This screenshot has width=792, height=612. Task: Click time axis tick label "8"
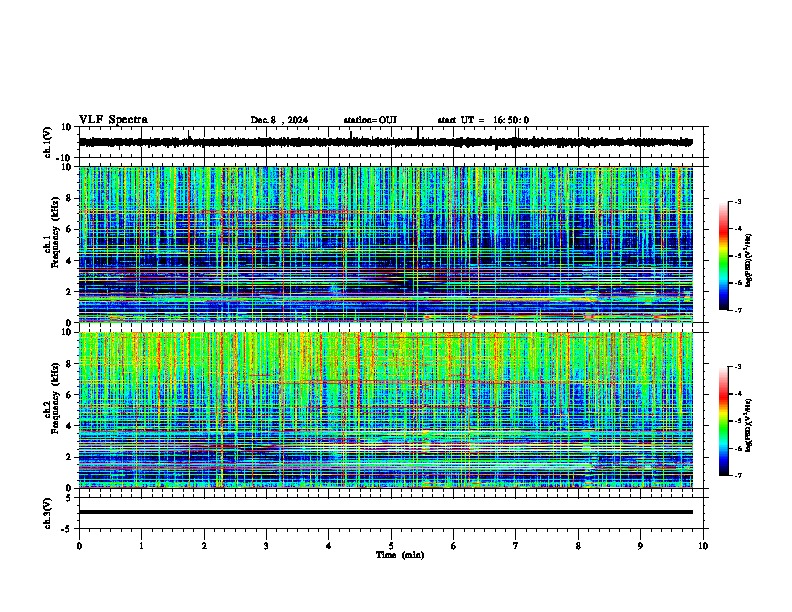coord(578,546)
